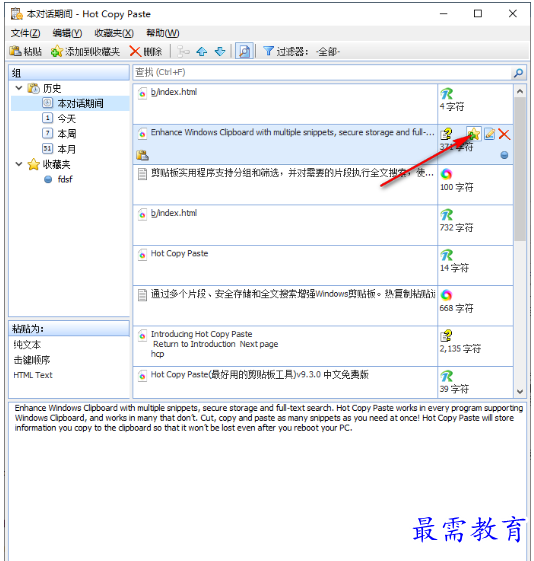This screenshot has height=561, width=534.
Task: Move the snippet up with blue up arrow
Action: (x=202, y=52)
